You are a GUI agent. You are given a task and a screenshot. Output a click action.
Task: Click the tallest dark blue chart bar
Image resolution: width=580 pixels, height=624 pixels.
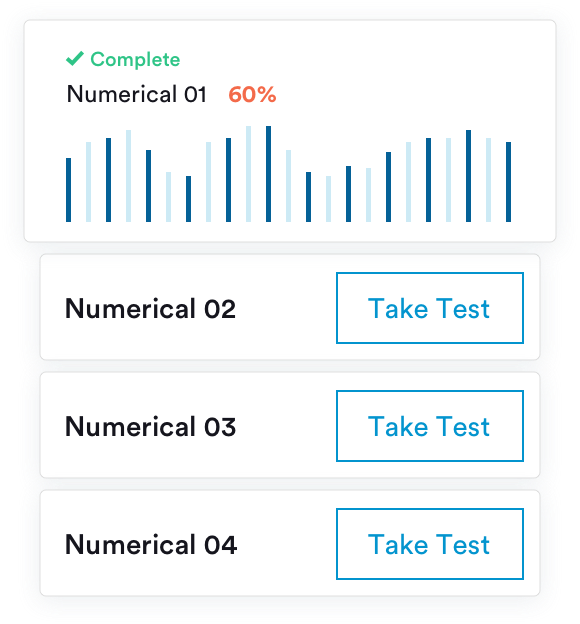tap(268, 174)
